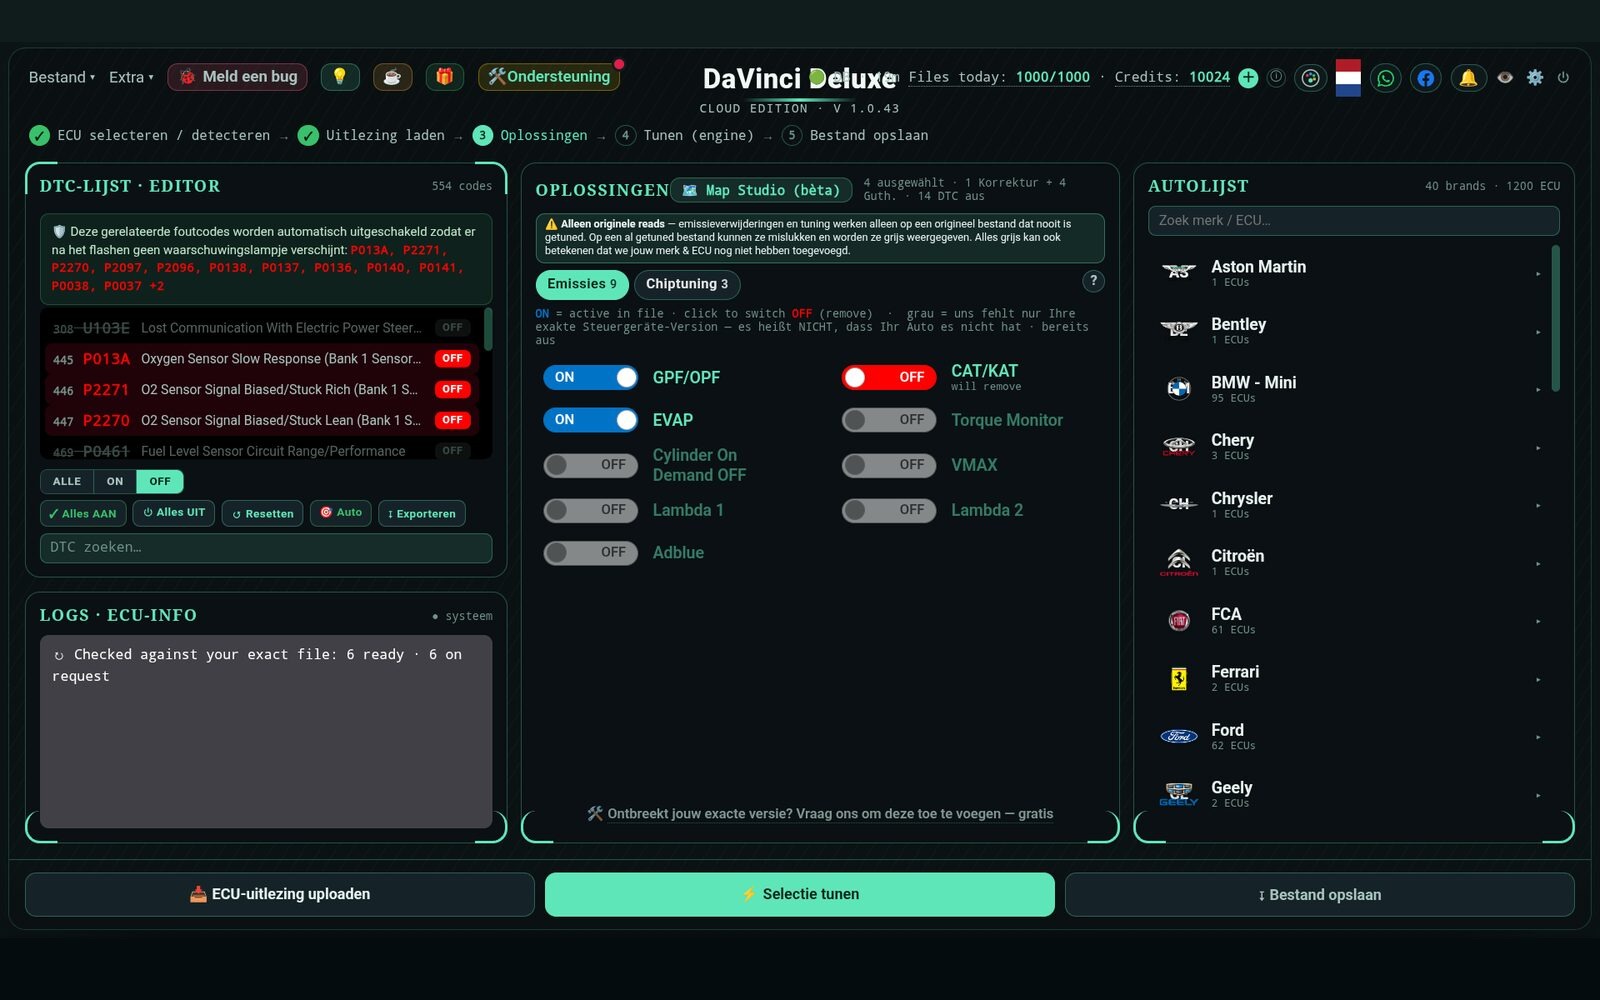Open the color palette theme icon

tap(1310, 78)
